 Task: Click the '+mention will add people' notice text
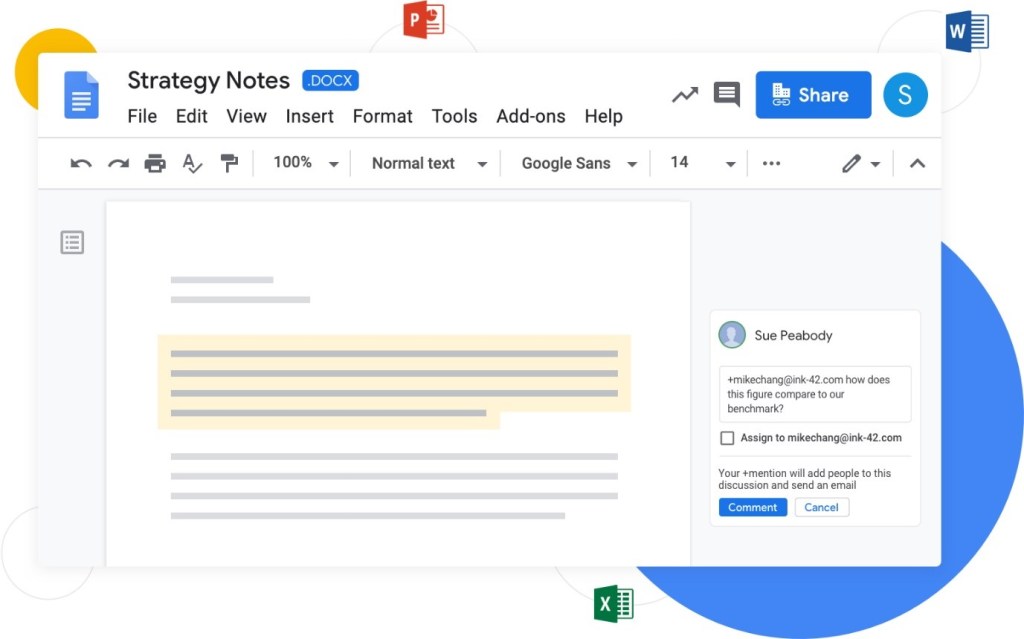(x=805, y=479)
